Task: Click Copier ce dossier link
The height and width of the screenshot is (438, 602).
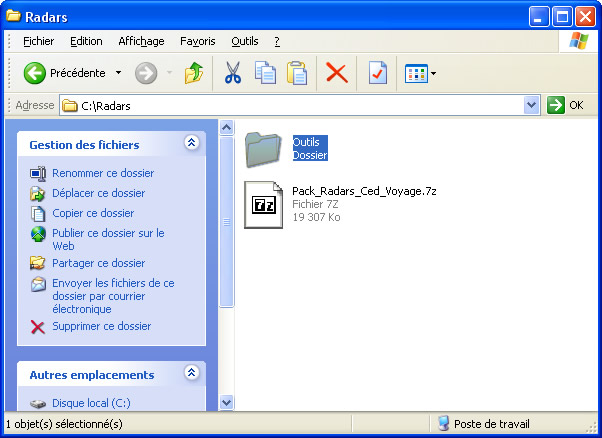Action: 93,213
